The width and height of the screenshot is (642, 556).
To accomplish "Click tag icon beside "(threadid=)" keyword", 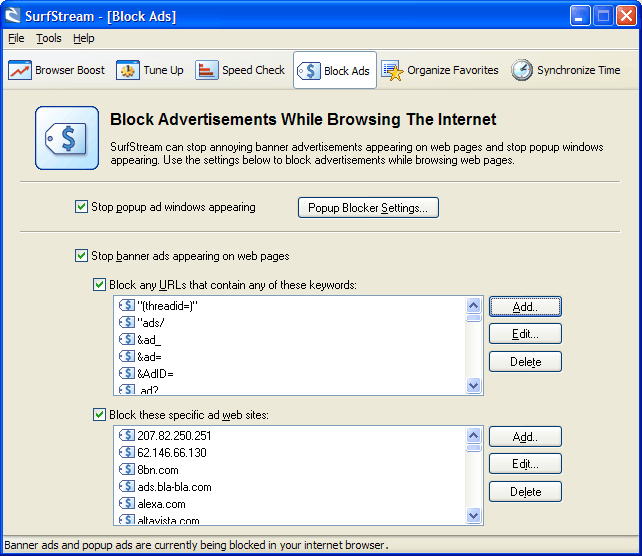I will tap(127, 305).
